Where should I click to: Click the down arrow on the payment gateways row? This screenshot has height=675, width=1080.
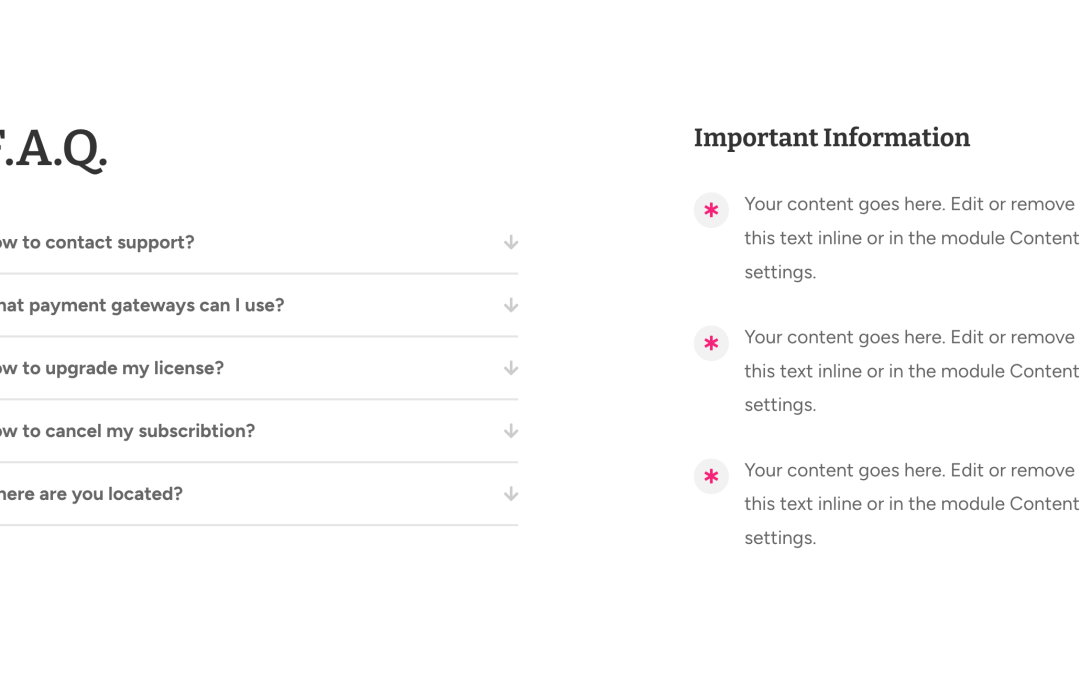(510, 305)
